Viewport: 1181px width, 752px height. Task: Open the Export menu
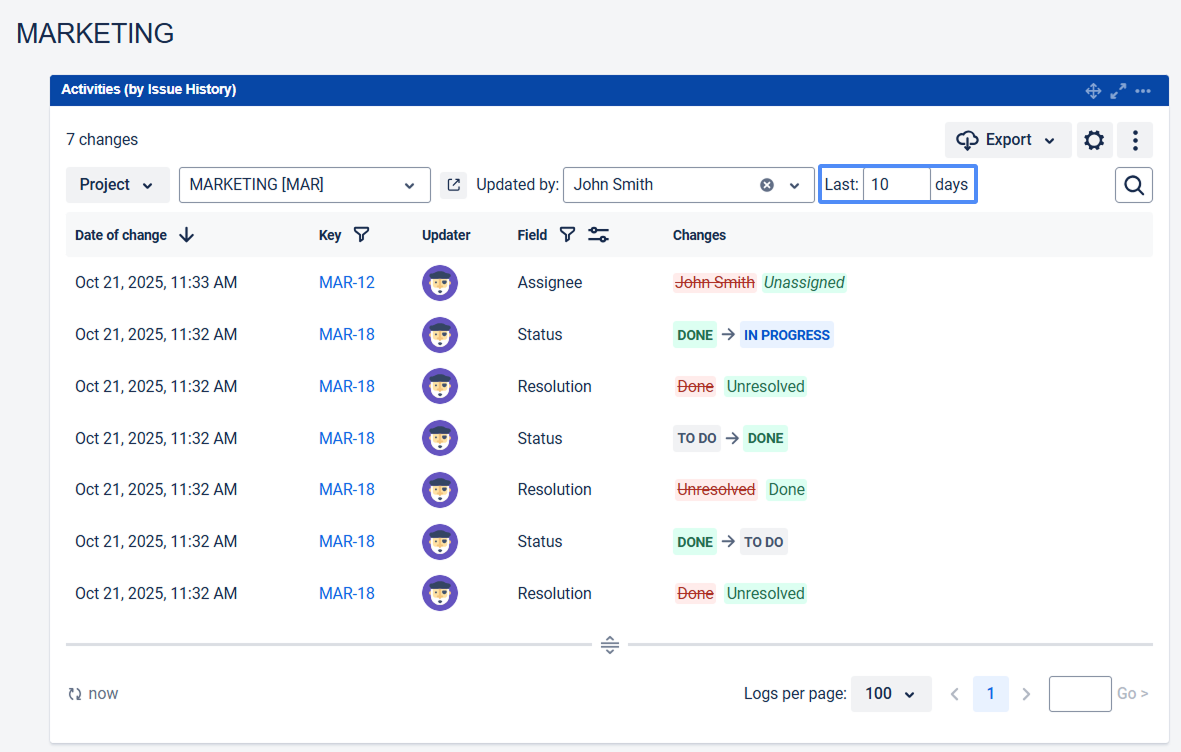point(1007,140)
